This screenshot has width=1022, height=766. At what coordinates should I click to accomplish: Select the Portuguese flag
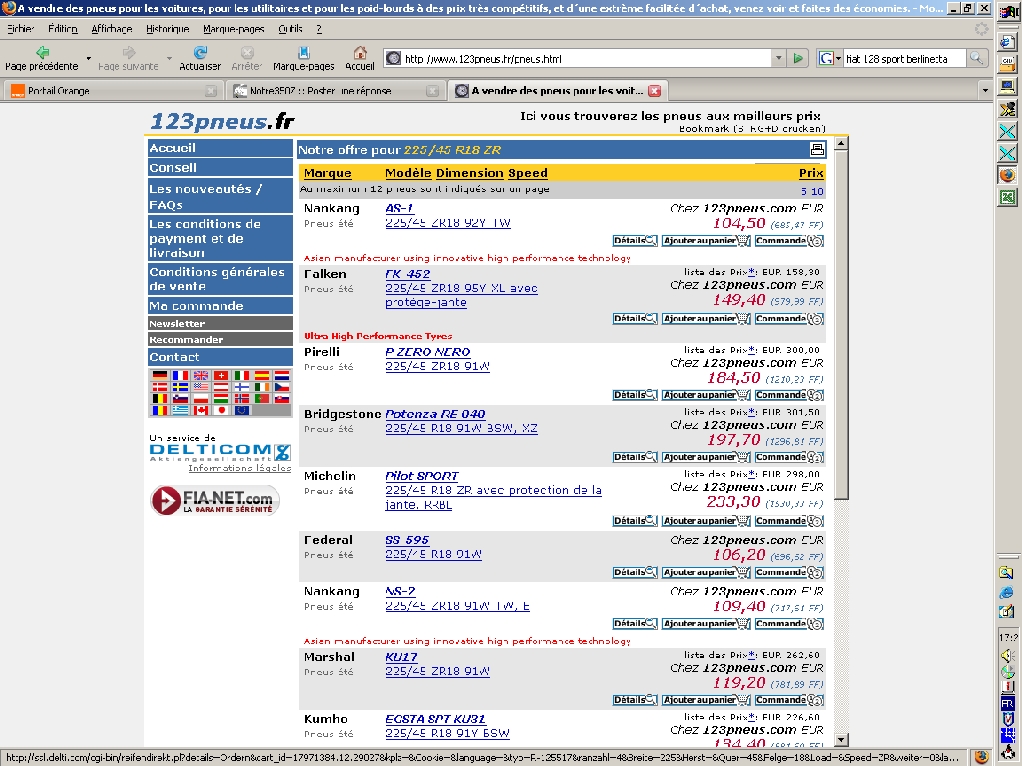pyautogui.click(x=261, y=399)
